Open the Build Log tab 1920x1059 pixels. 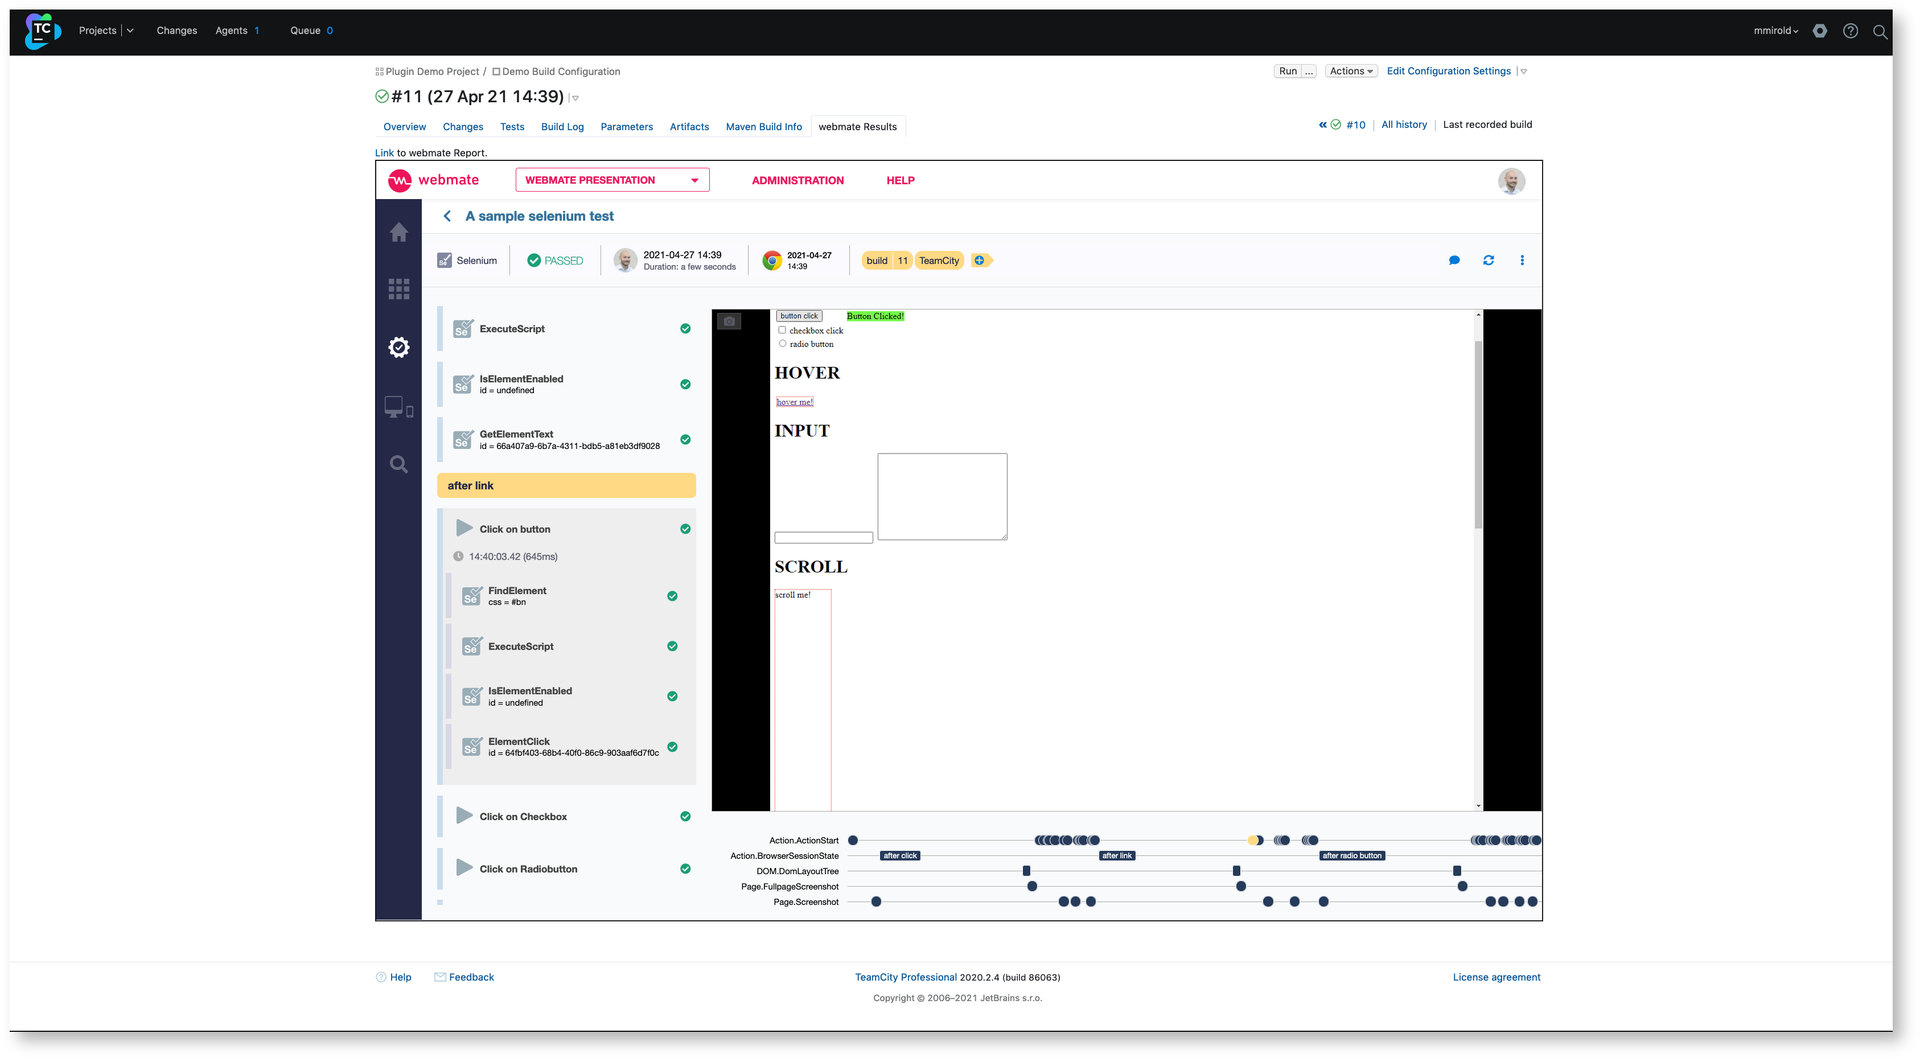tap(562, 127)
